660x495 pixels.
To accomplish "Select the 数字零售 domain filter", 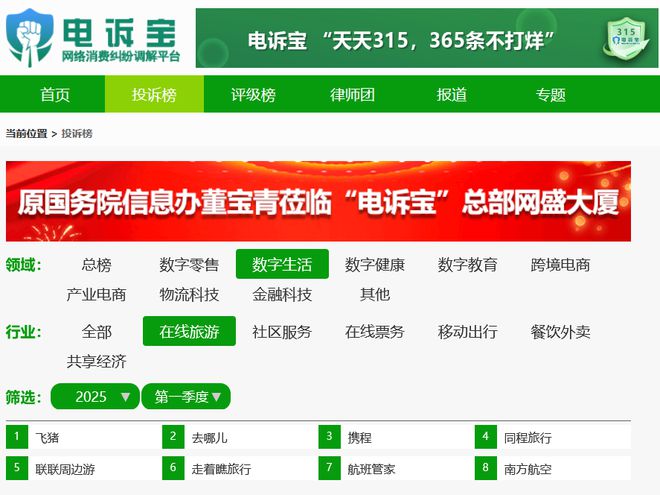I will point(189,264).
